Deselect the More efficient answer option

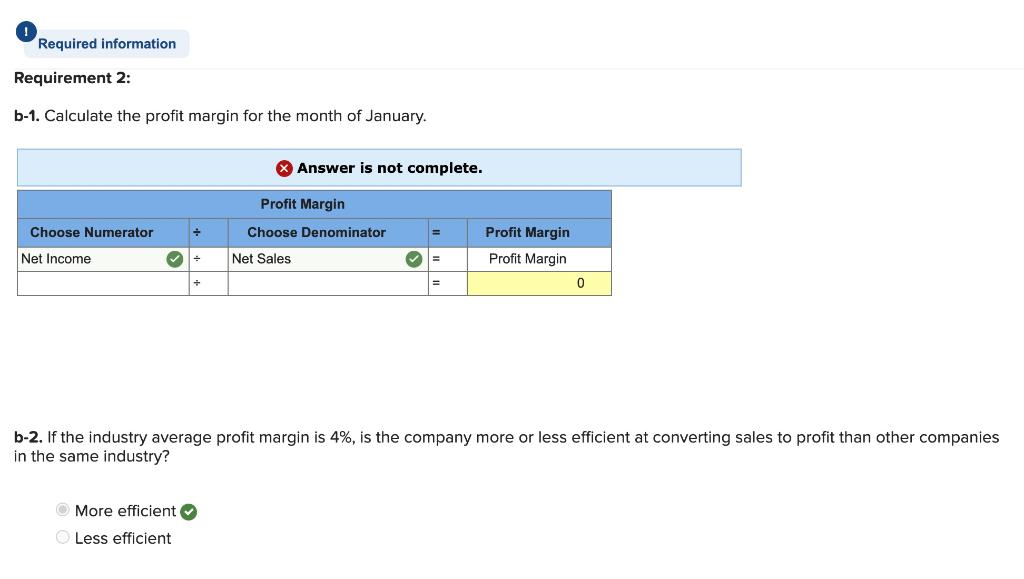[62, 509]
